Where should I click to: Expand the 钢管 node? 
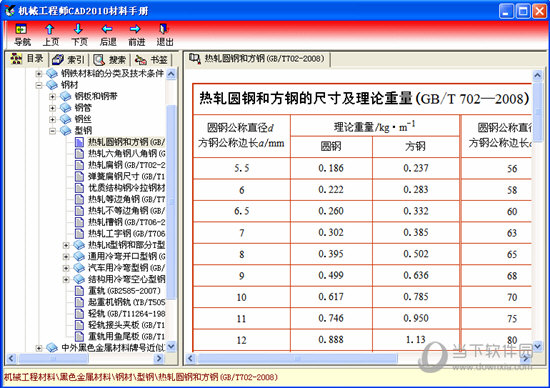[x=52, y=108]
